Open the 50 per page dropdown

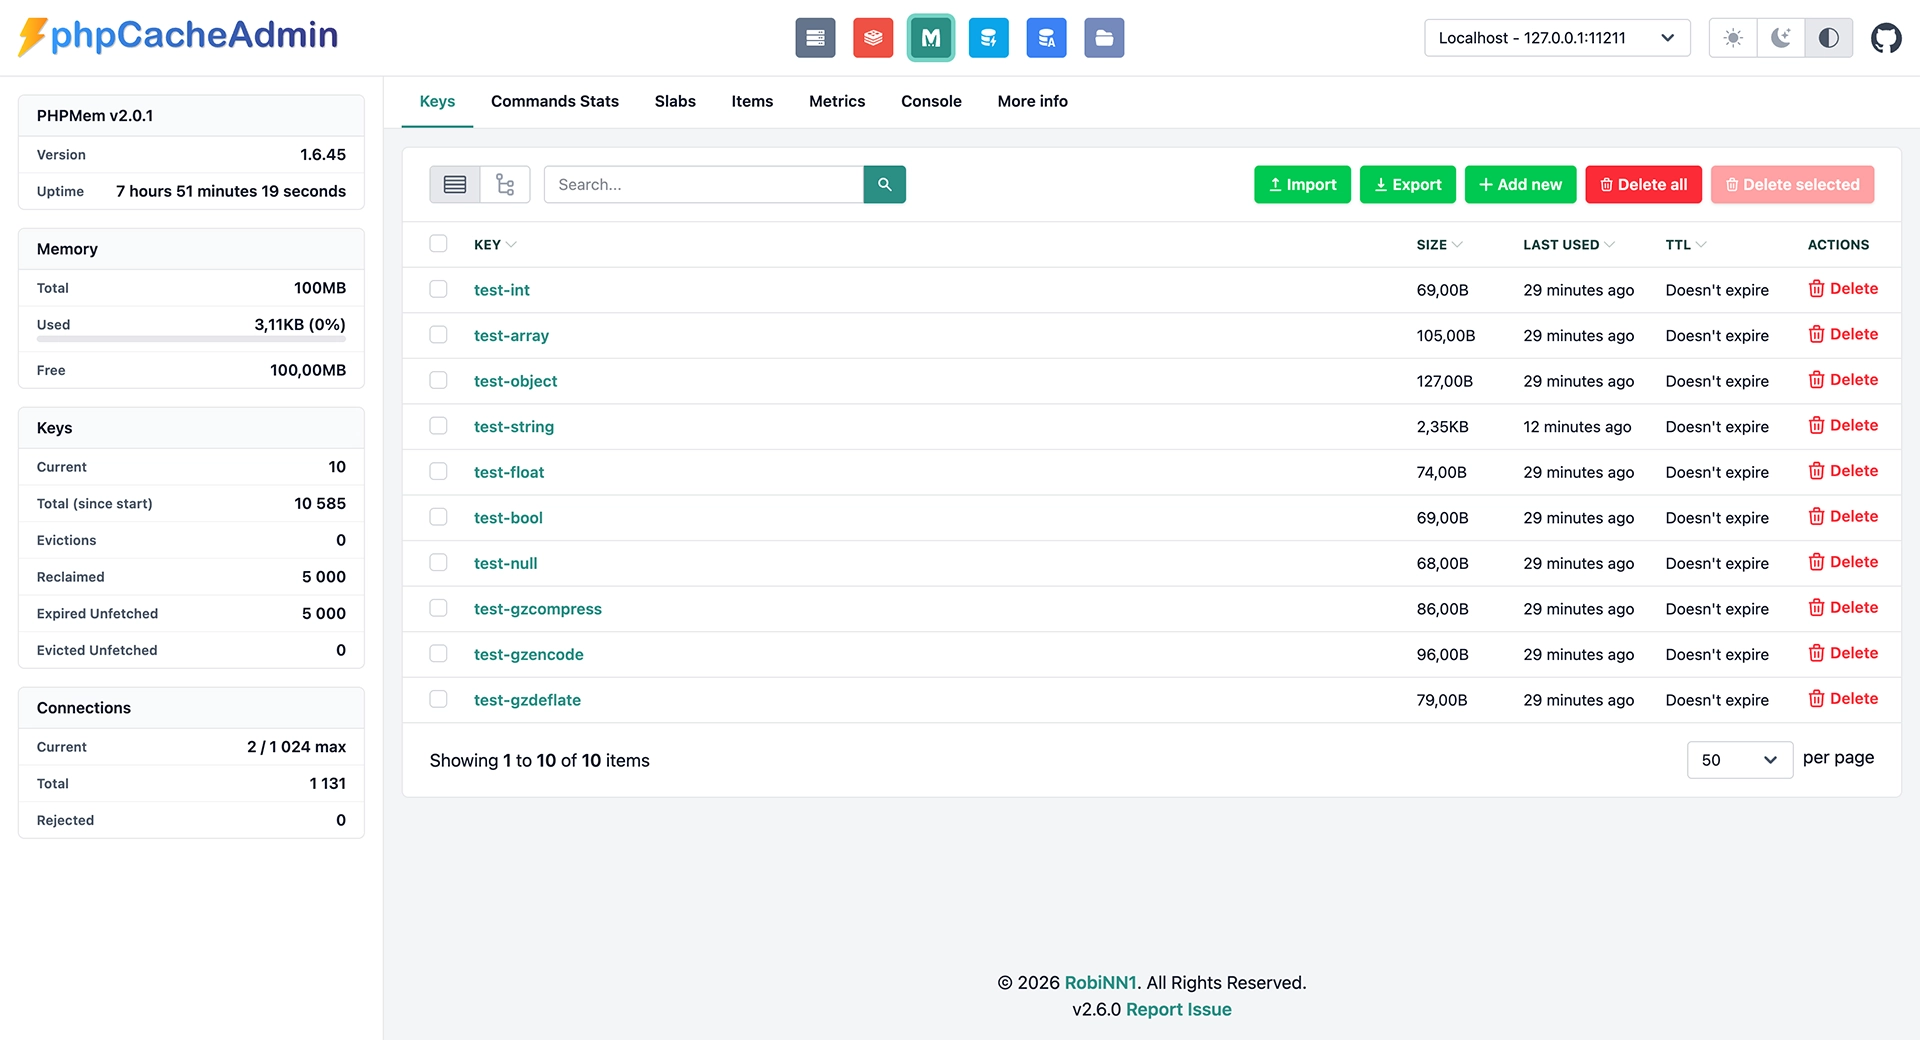(x=1739, y=760)
